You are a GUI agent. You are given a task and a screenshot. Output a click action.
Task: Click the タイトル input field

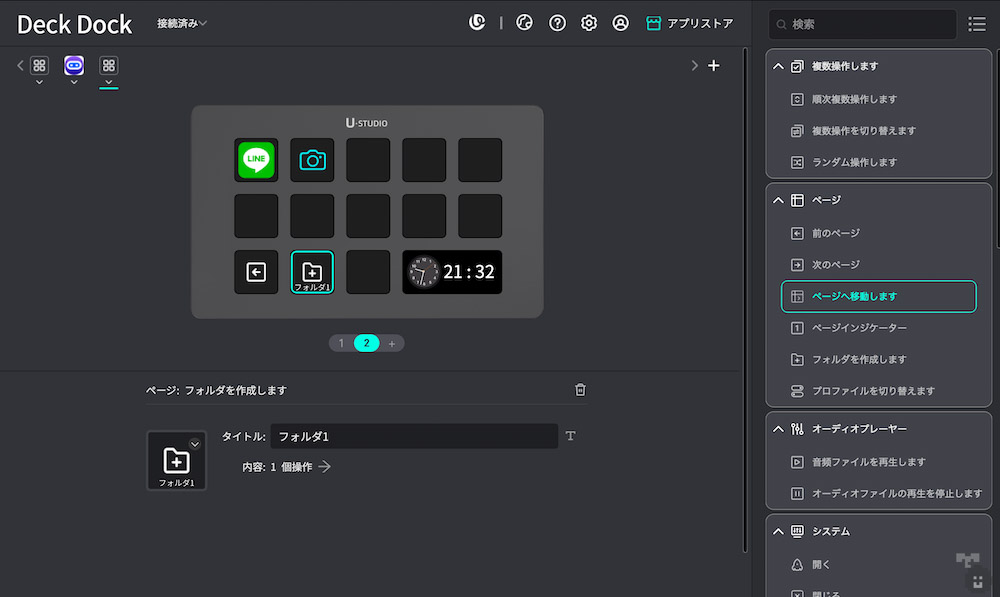[413, 436]
